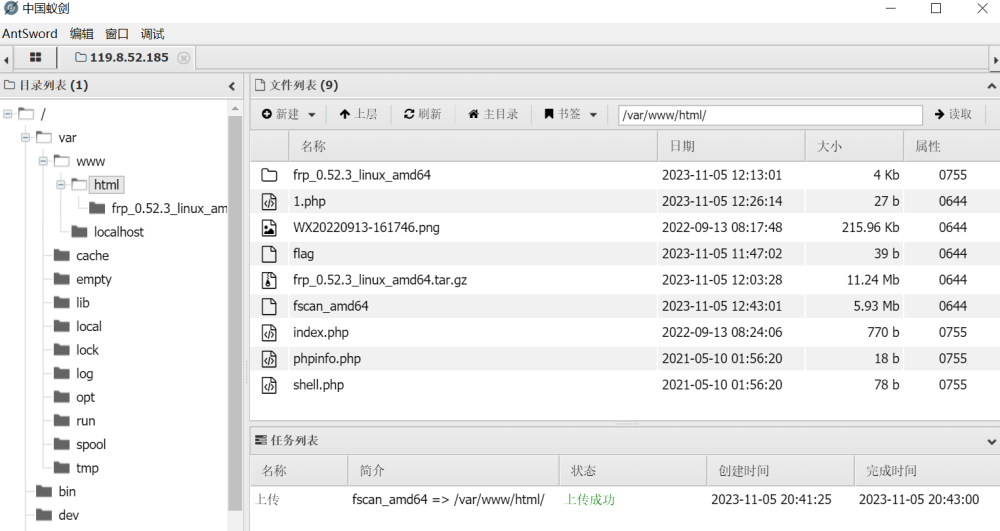
Task: Open the 编辑 menu
Action: coord(82,34)
